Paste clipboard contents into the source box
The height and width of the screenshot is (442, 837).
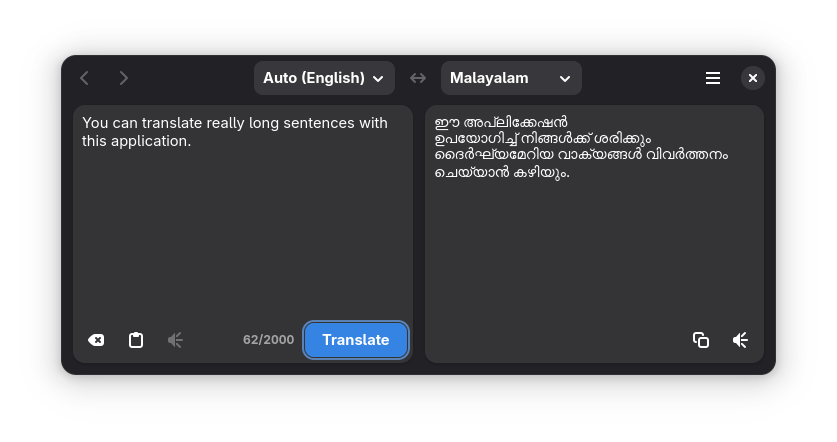(x=136, y=340)
